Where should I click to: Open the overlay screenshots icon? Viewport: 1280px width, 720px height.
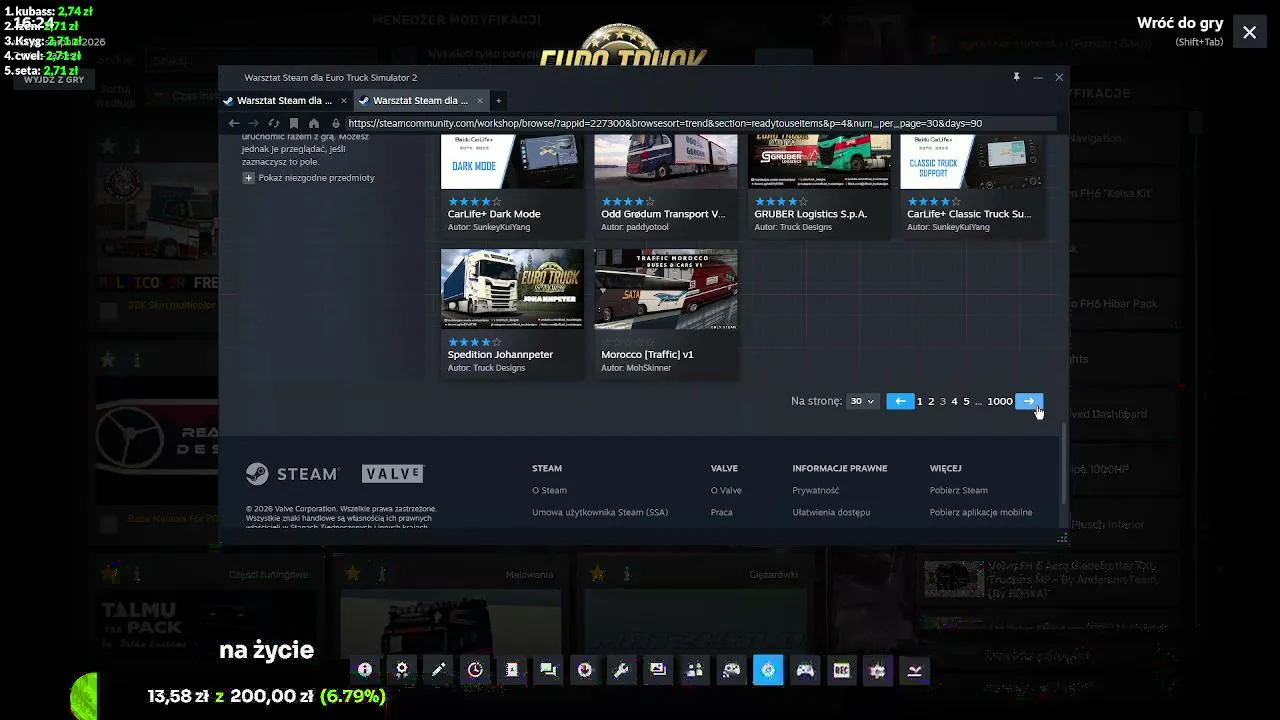[x=658, y=670]
